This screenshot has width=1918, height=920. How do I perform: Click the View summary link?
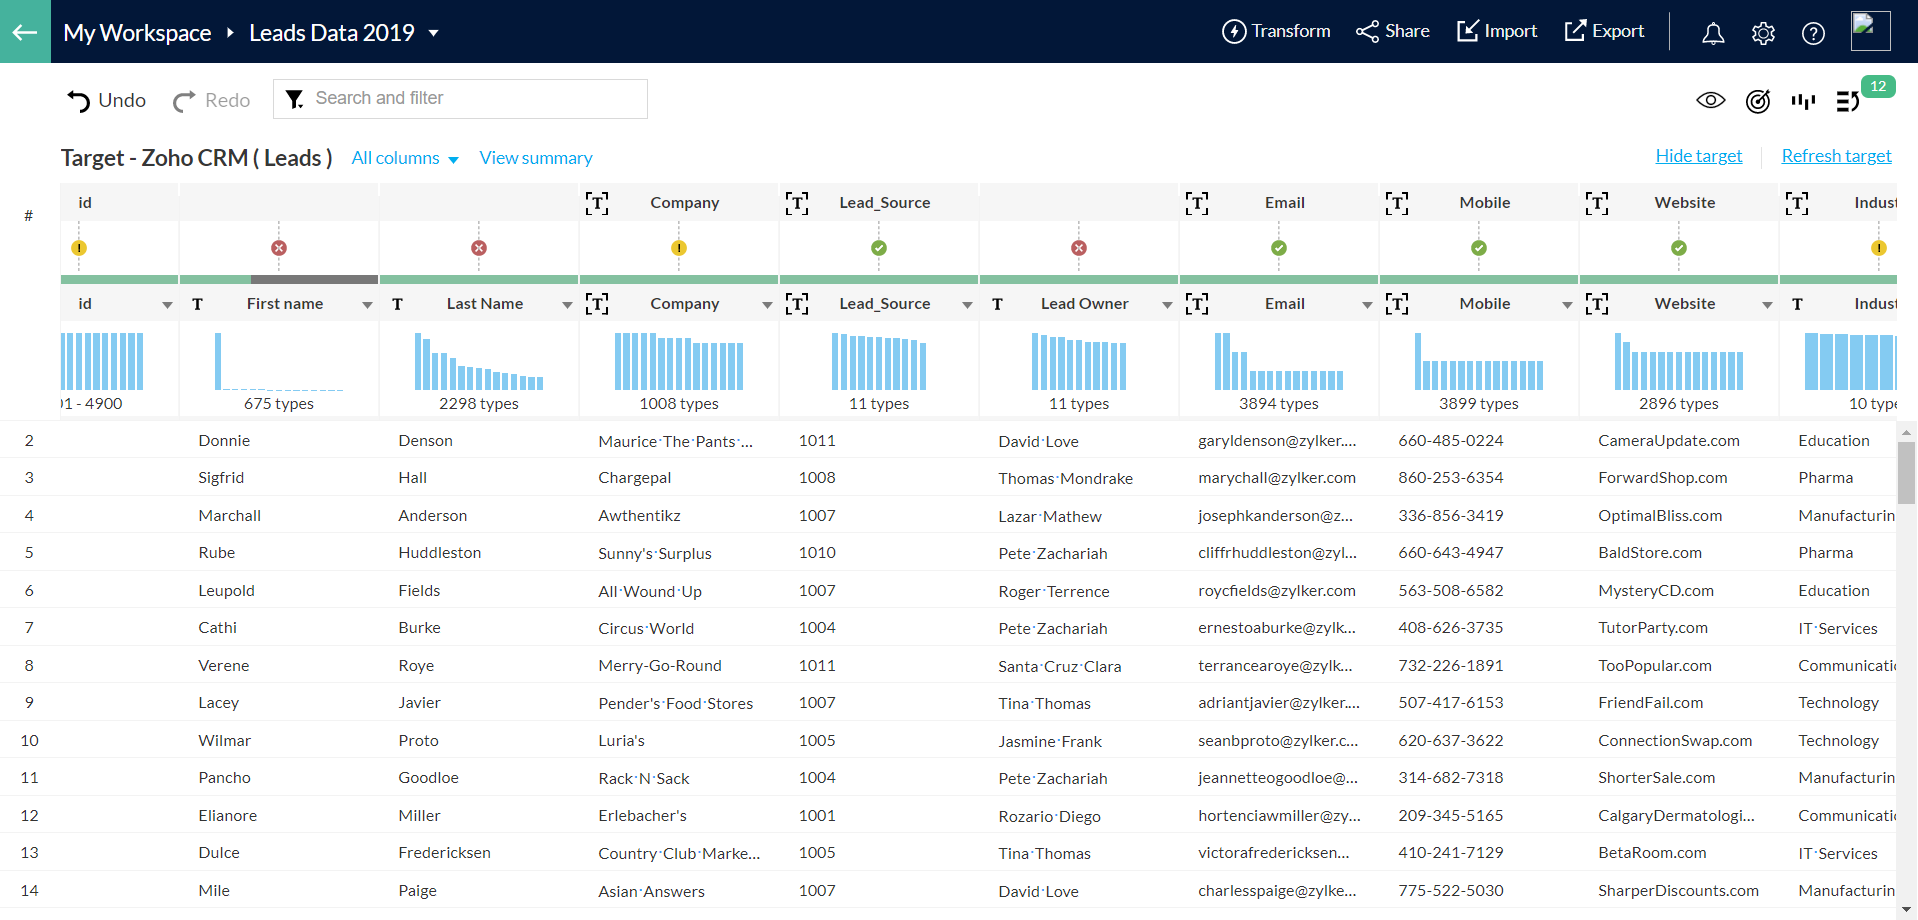pyautogui.click(x=536, y=158)
